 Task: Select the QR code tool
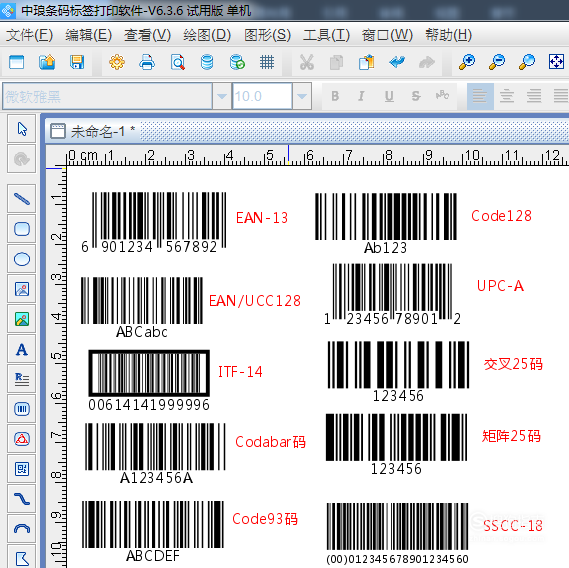[22, 469]
